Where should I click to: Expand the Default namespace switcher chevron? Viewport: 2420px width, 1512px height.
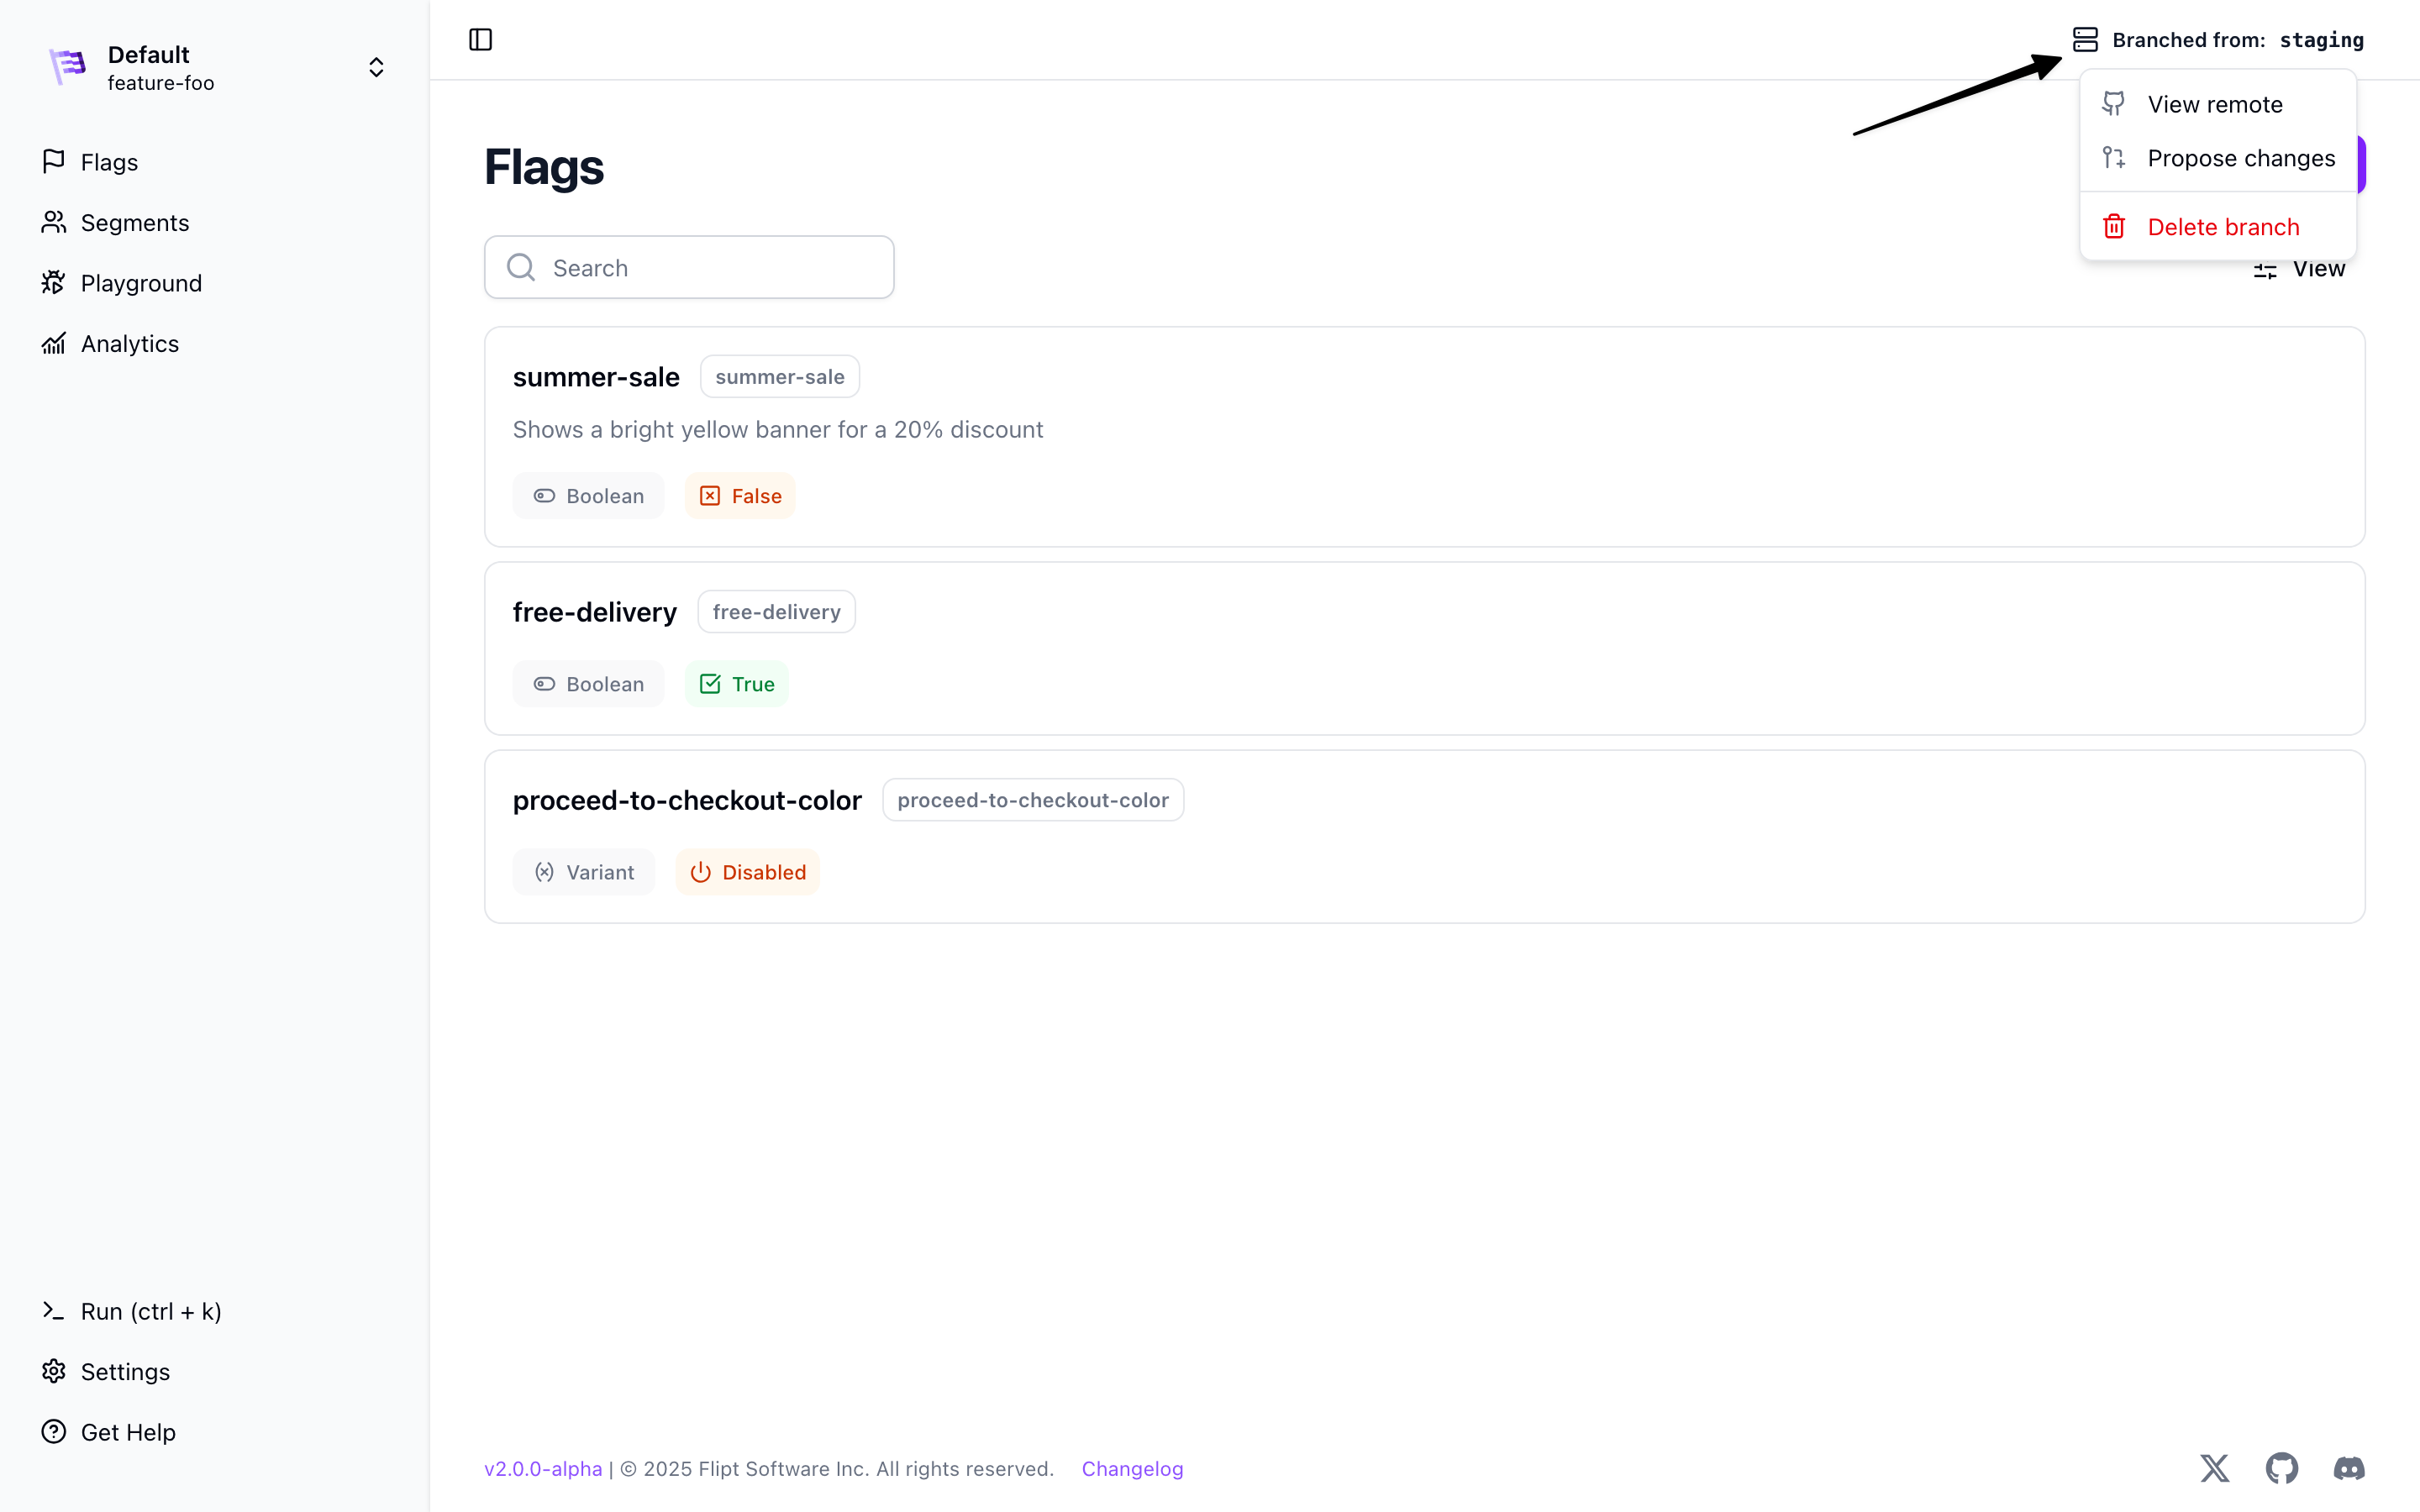coord(376,67)
